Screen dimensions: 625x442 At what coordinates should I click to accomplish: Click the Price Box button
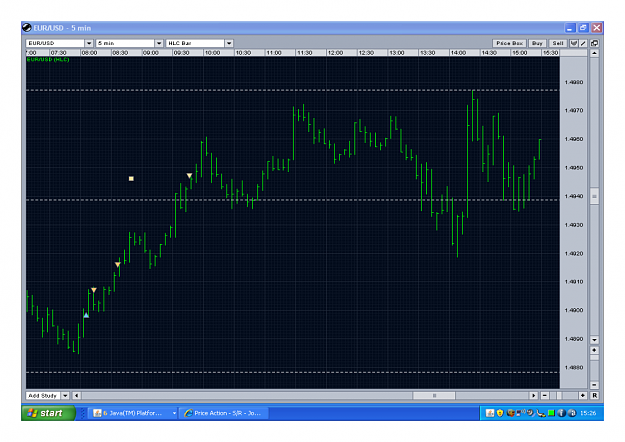tap(509, 43)
